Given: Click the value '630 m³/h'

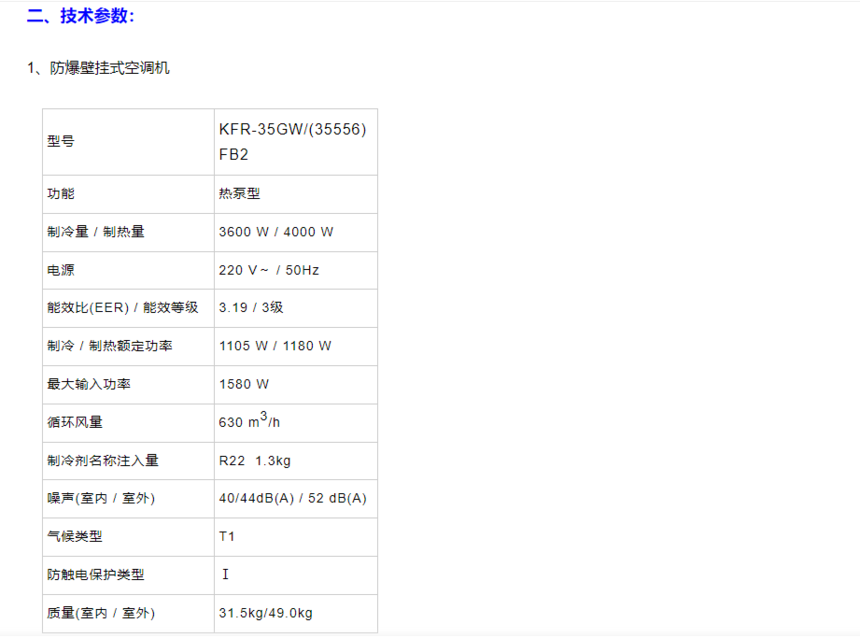Looking at the screenshot, I should pyautogui.click(x=249, y=421).
